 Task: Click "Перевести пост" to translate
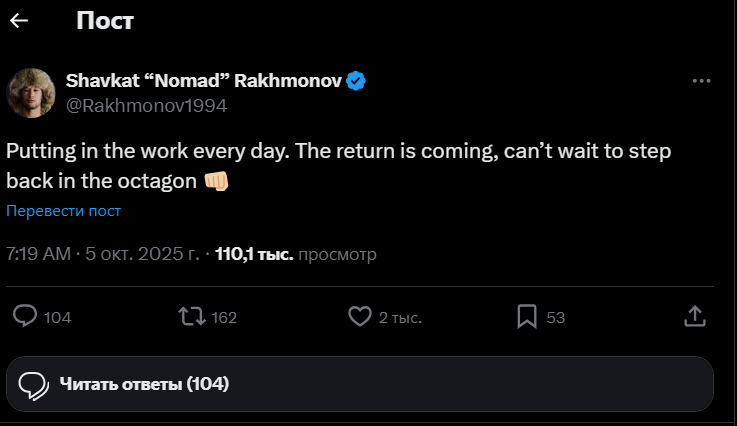click(x=63, y=211)
